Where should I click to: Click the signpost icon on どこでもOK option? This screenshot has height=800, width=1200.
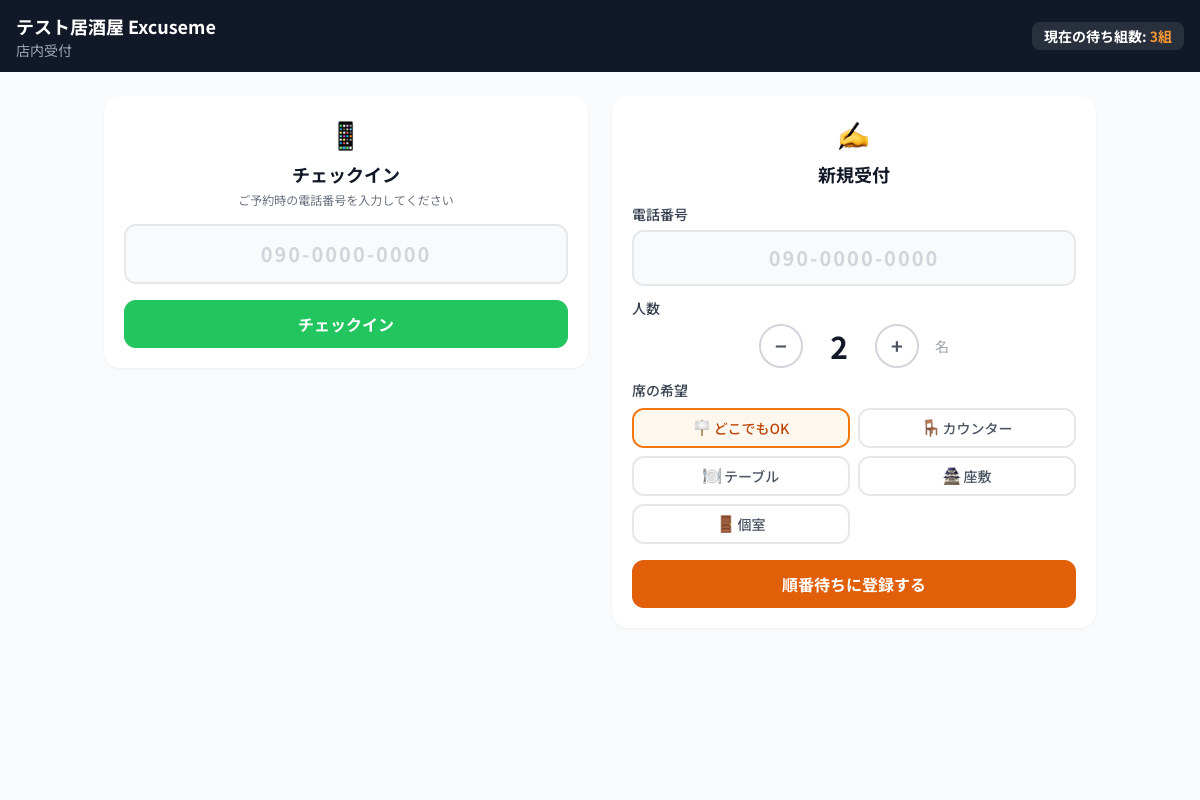(x=700, y=428)
